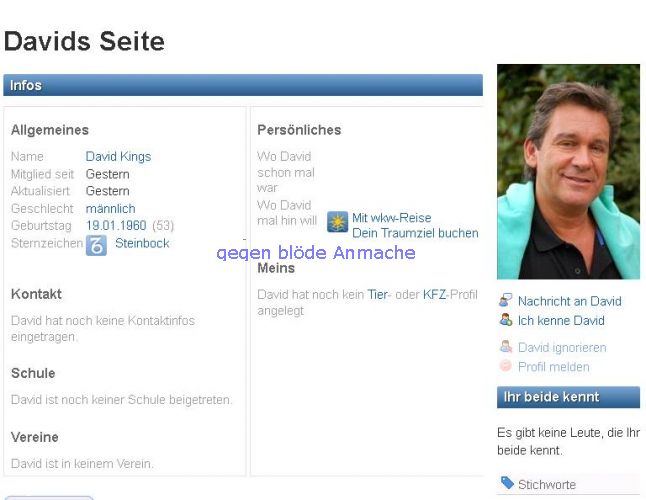
Task: Click Dein Traumziel buchen link
Action: pyautogui.click(x=414, y=233)
